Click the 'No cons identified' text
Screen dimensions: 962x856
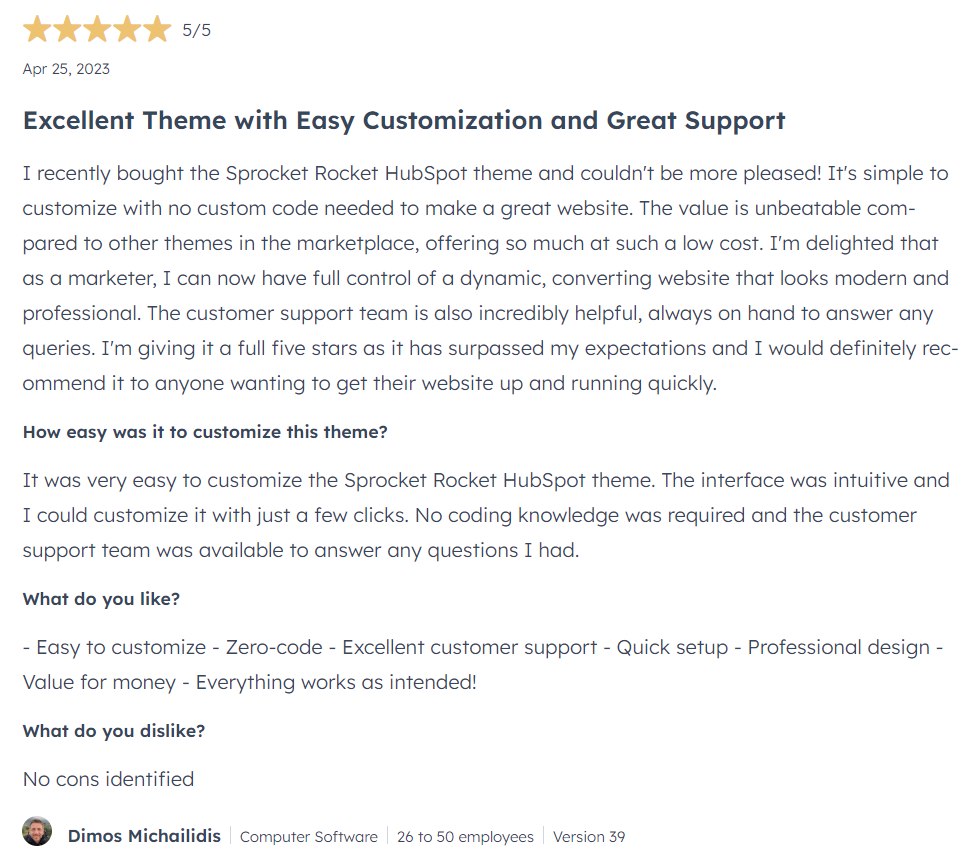(x=109, y=779)
